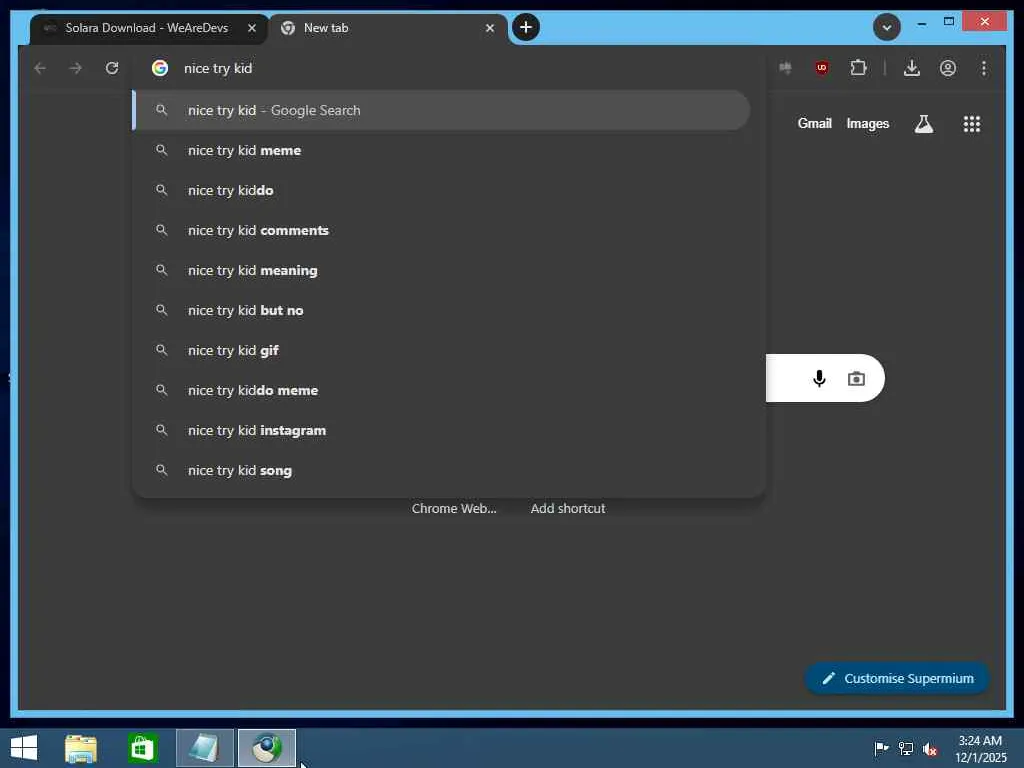Click search icon beside 'nice try kid gif'
Image resolution: width=1024 pixels, height=768 pixels.
161,350
